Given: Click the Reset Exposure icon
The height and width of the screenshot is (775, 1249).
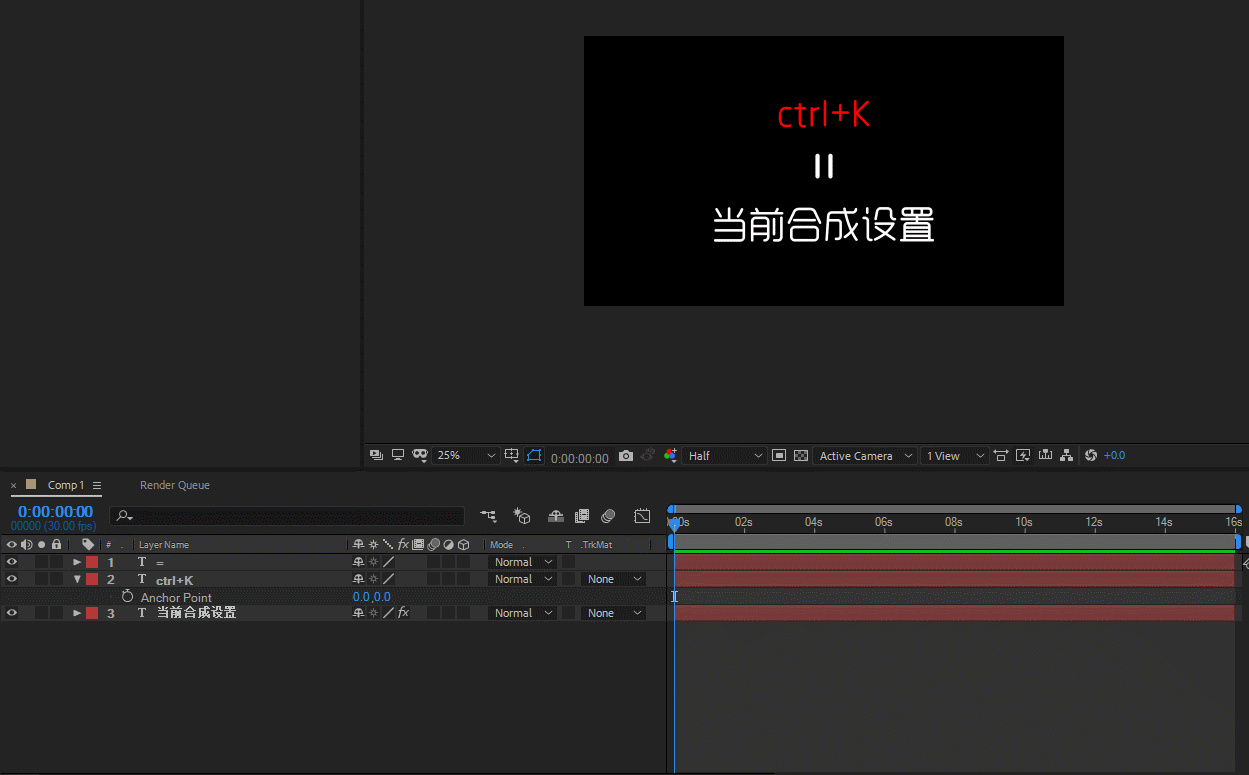Looking at the screenshot, I should pos(1091,455).
